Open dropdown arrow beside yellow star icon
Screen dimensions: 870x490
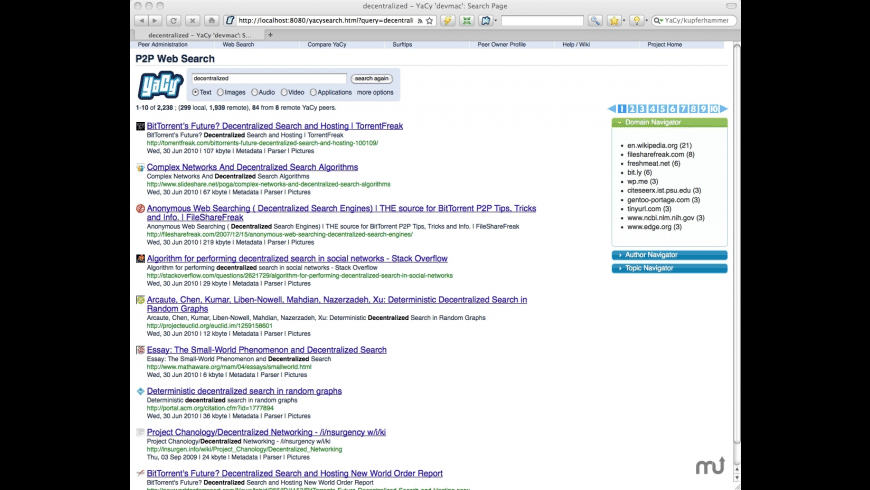[x=624, y=21]
